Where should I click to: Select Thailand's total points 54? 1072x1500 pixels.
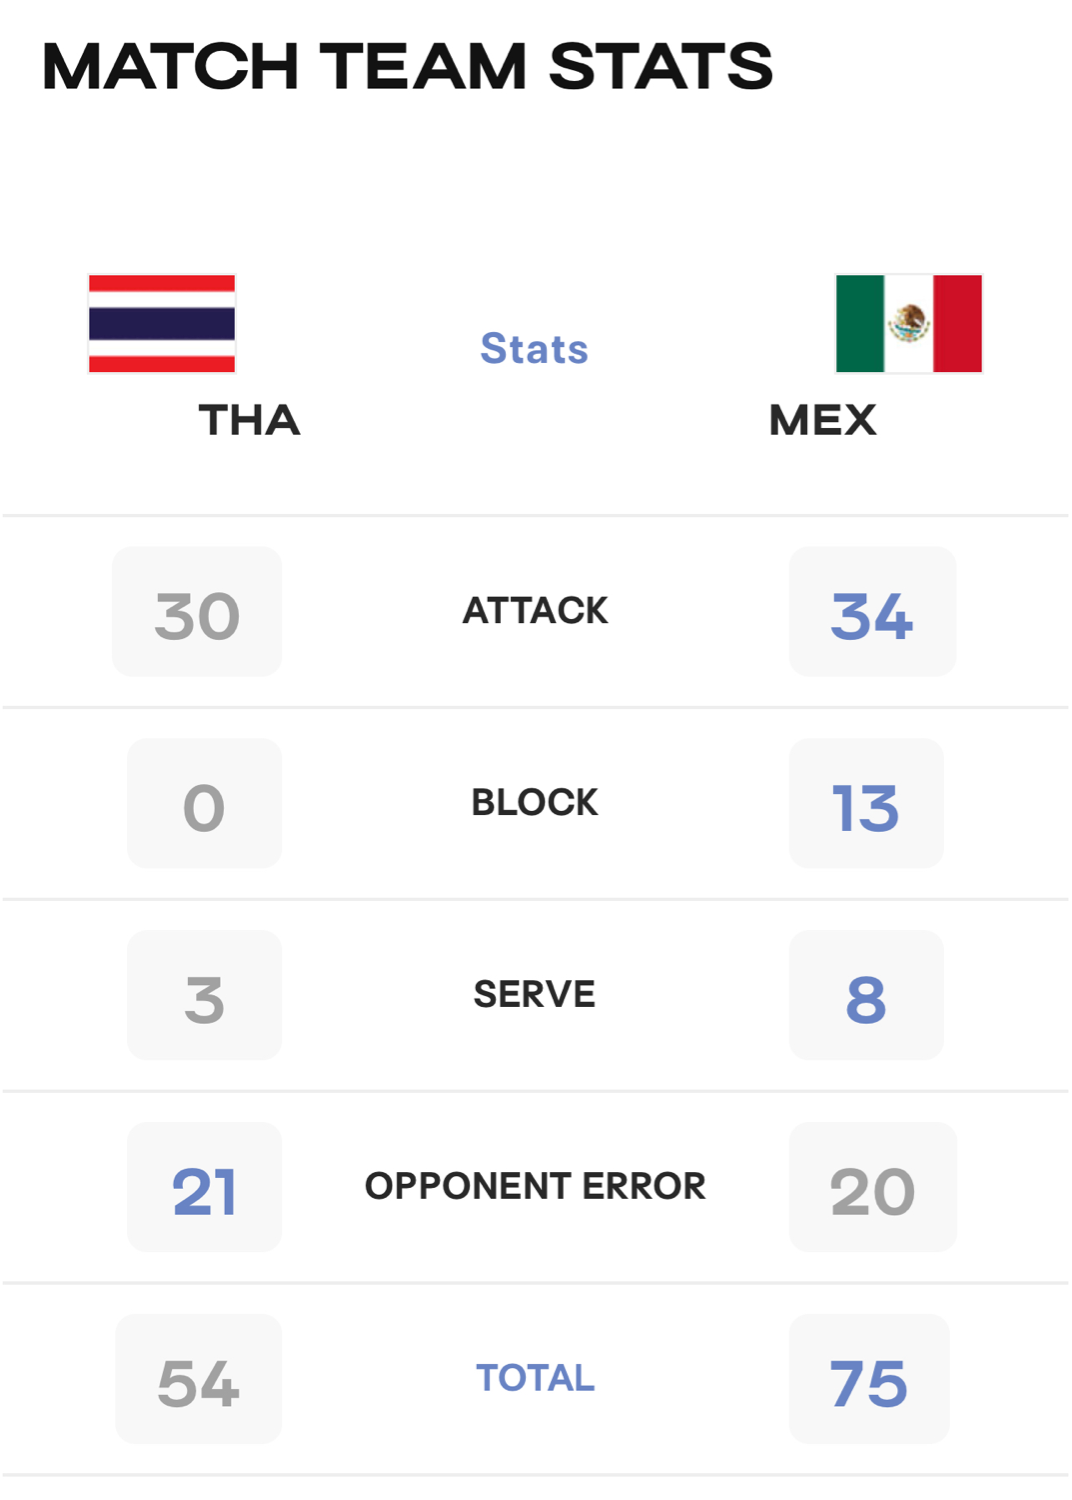tap(198, 1379)
